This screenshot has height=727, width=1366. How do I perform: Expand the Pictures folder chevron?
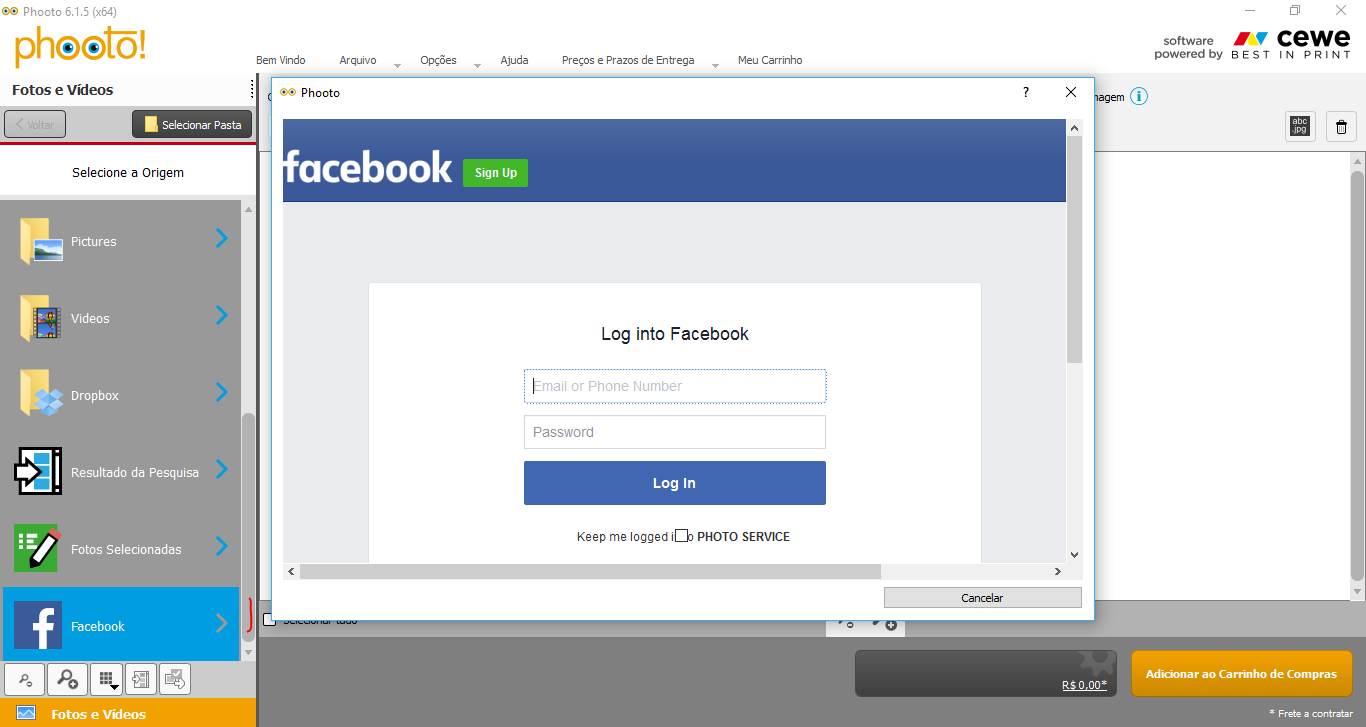(x=222, y=238)
